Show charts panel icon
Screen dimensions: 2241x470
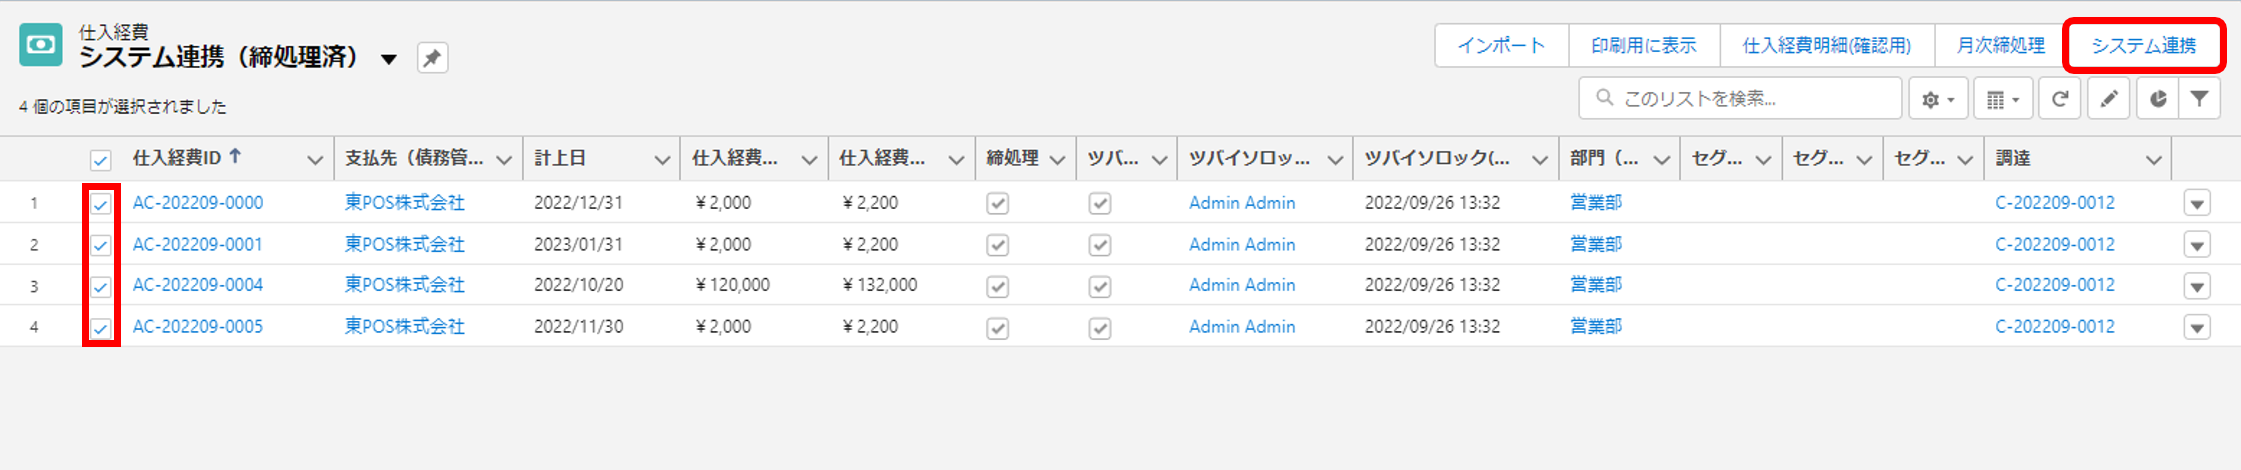(x=2158, y=99)
